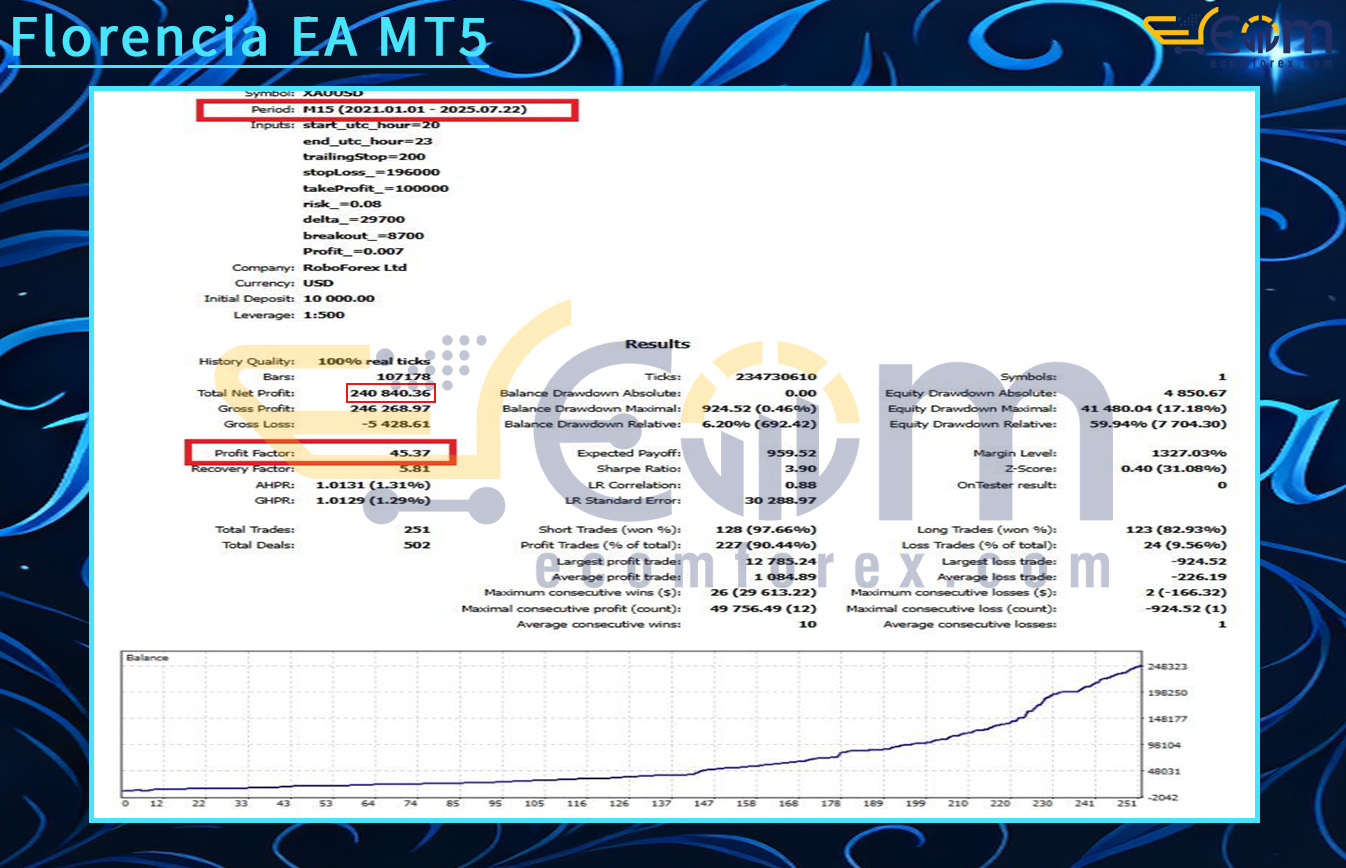This screenshot has height=868, width=1346.
Task: Click the Florencia EA MT5 title
Action: tap(248, 36)
